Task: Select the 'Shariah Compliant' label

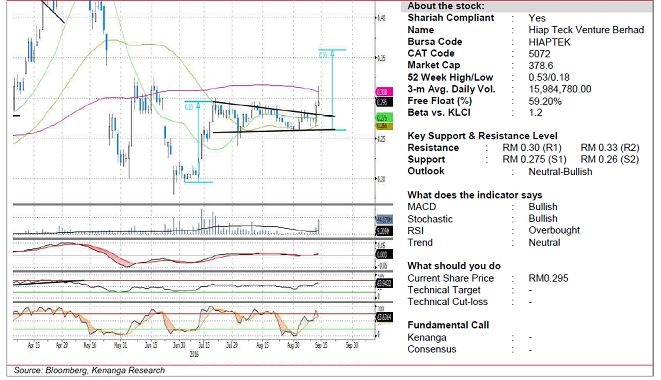Action: point(451,18)
